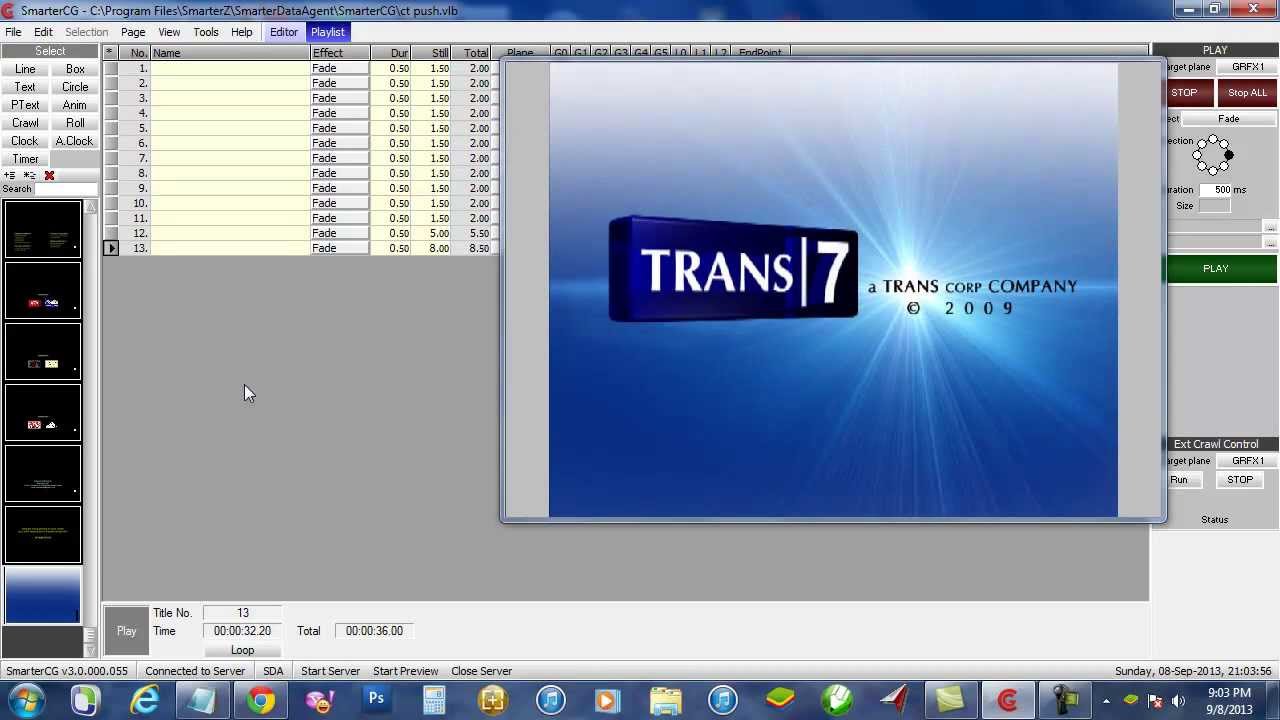Open Photoshop from the taskbar

[376, 700]
